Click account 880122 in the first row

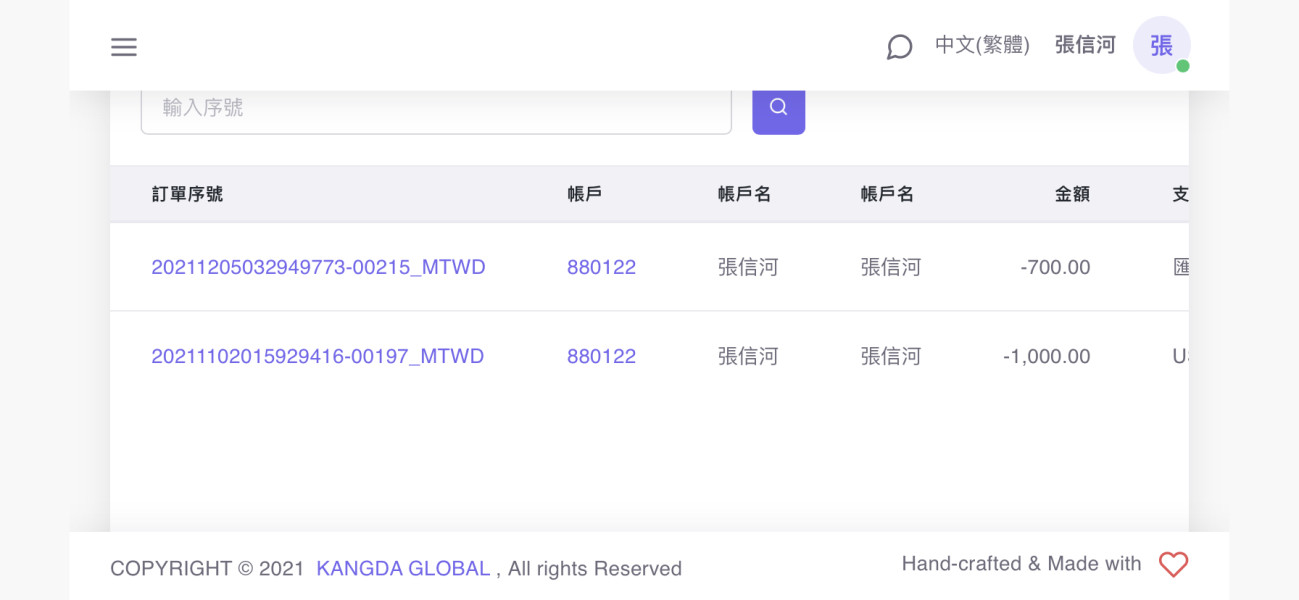coord(601,267)
